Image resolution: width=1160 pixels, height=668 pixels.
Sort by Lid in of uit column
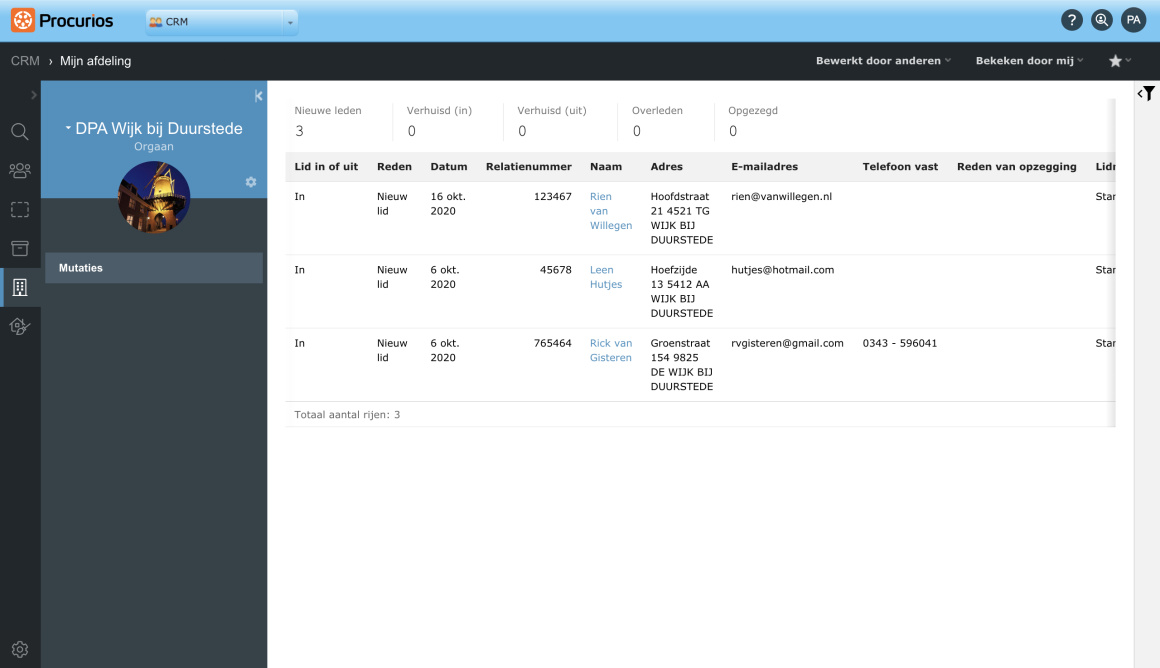click(x=326, y=166)
